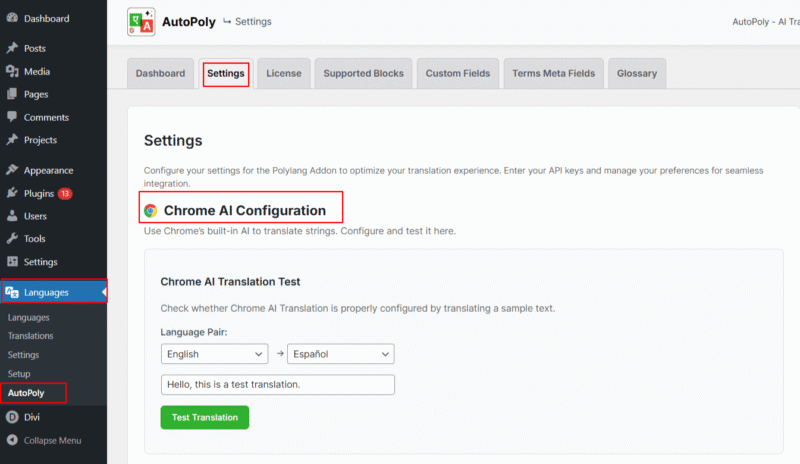Image resolution: width=800 pixels, height=464 pixels.
Task: Click the Plugins plug icon
Action: (x=12, y=193)
